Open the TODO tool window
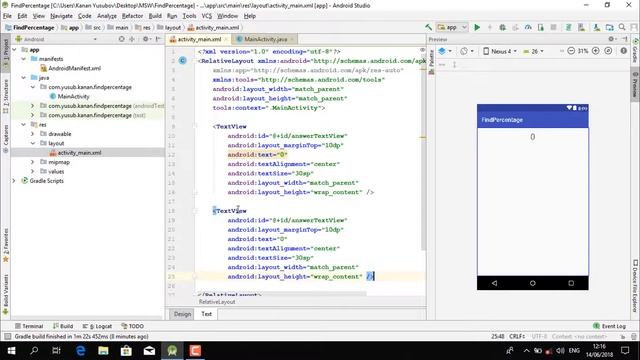This screenshot has width=640, height=360. pyautogui.click(x=133, y=326)
